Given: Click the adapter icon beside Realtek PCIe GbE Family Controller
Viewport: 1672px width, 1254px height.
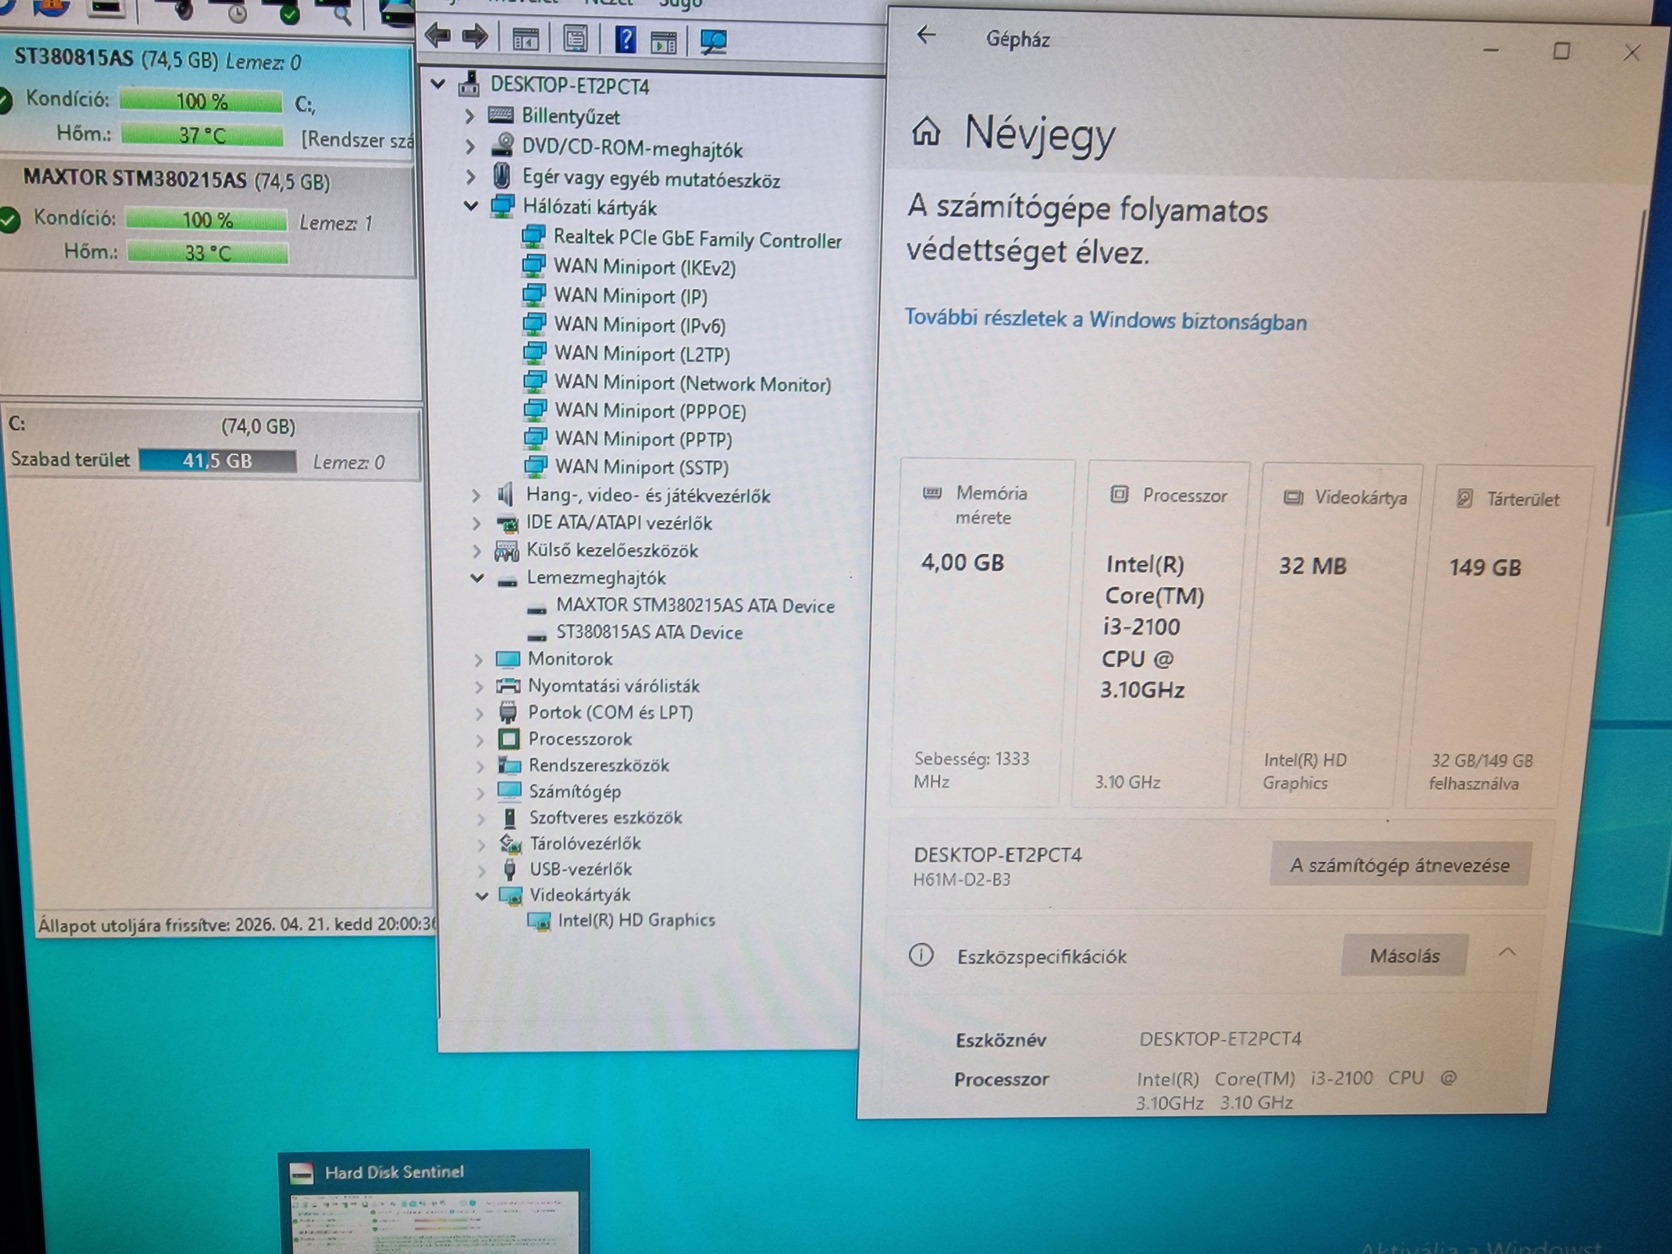Looking at the screenshot, I should pyautogui.click(x=534, y=237).
